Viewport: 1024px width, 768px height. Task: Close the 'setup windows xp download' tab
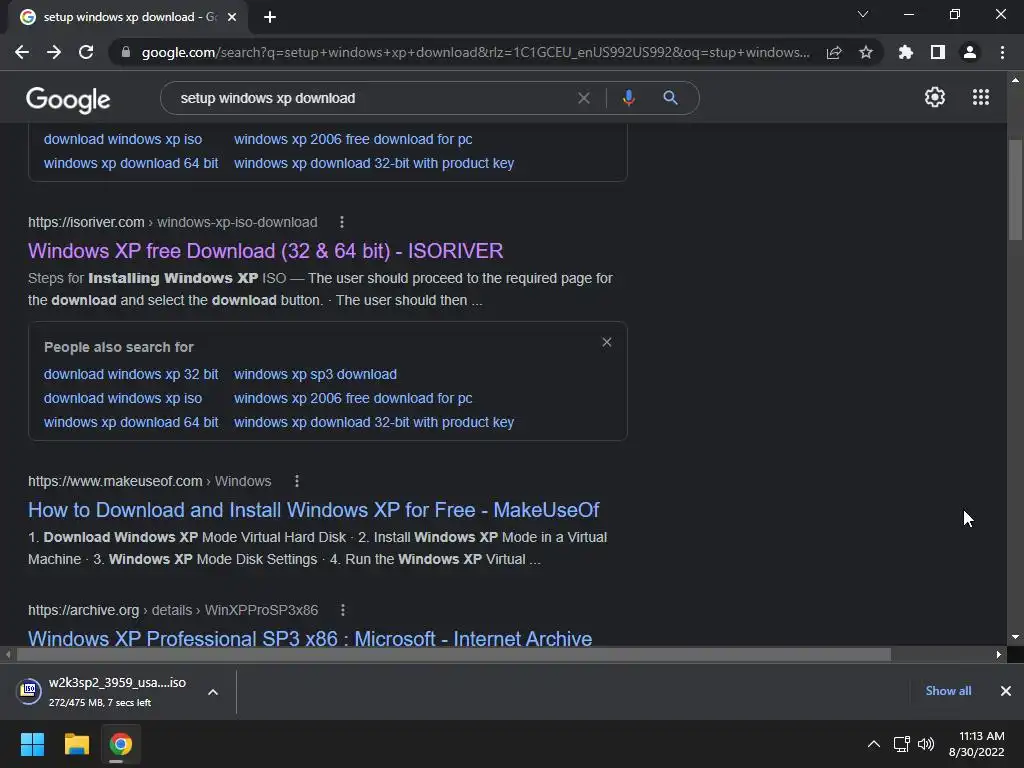click(x=232, y=17)
